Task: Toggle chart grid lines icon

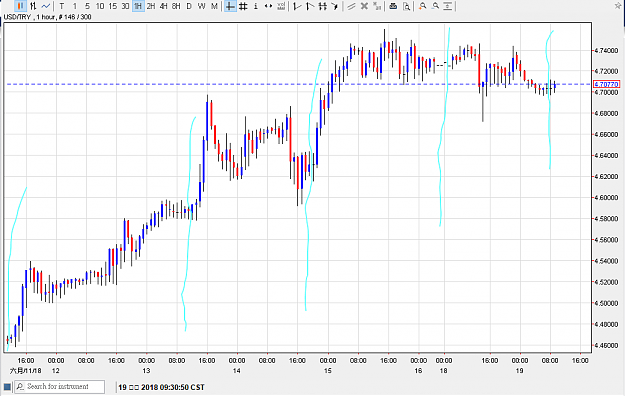Action: coord(243,6)
